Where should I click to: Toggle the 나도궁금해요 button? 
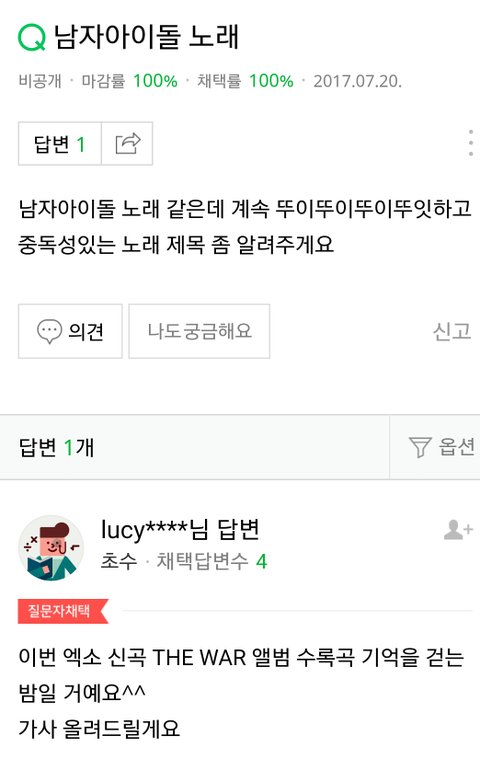point(199,332)
